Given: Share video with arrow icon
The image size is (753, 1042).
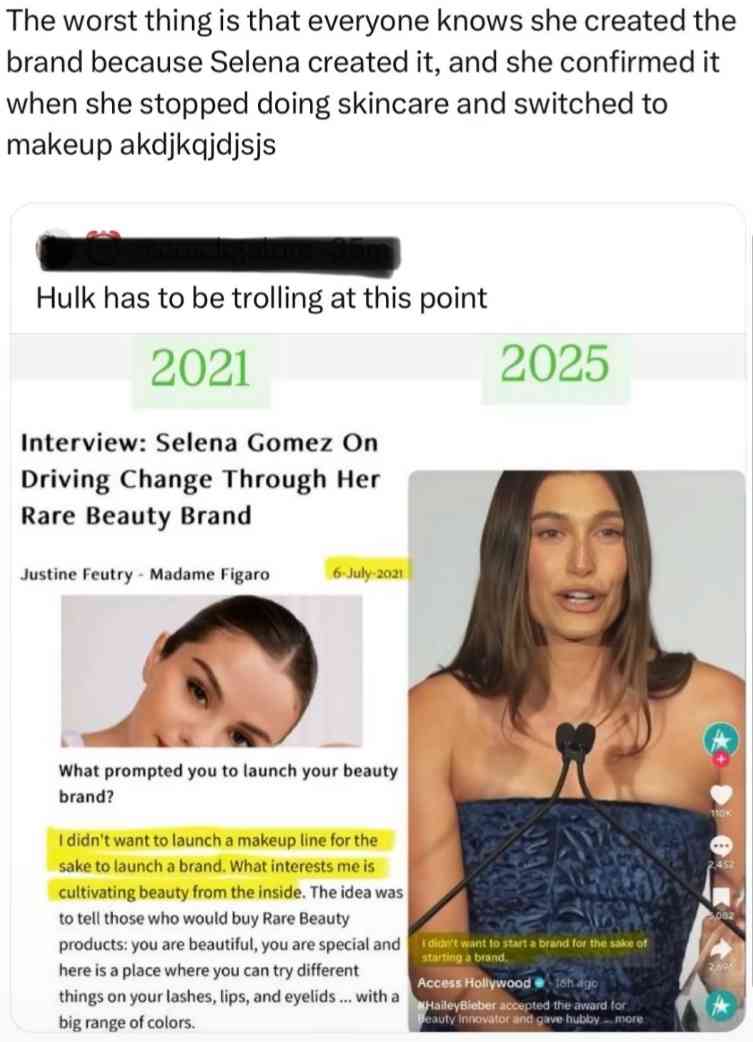Looking at the screenshot, I should pos(722,949).
